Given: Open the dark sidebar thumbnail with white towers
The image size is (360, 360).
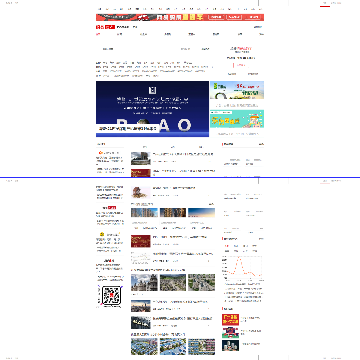Looking at the screenshot, I should coord(230,345).
